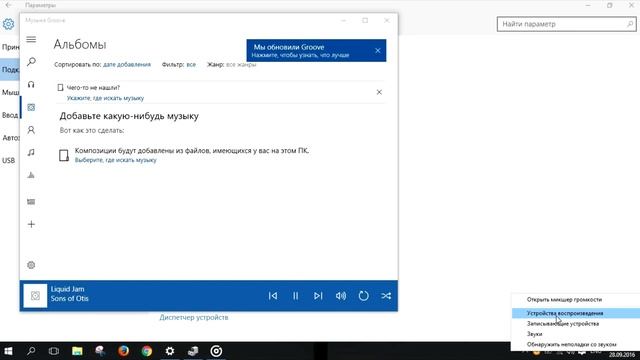Click the Settings back arrow
The width and height of the screenshot is (640, 360).
(x=9, y=5)
